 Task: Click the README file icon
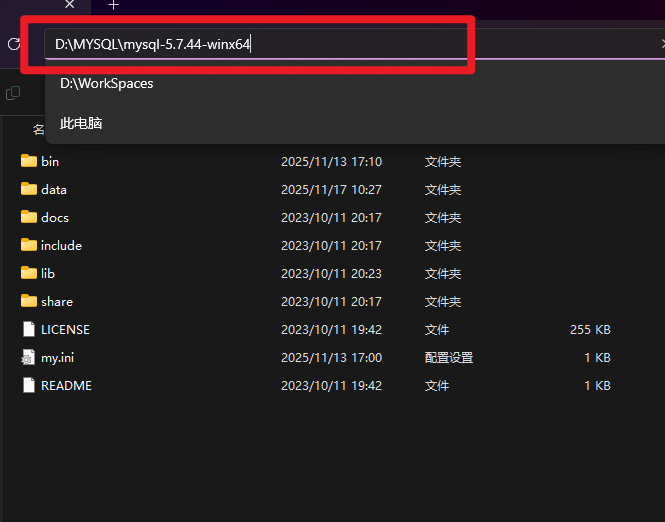pyautogui.click(x=28, y=385)
